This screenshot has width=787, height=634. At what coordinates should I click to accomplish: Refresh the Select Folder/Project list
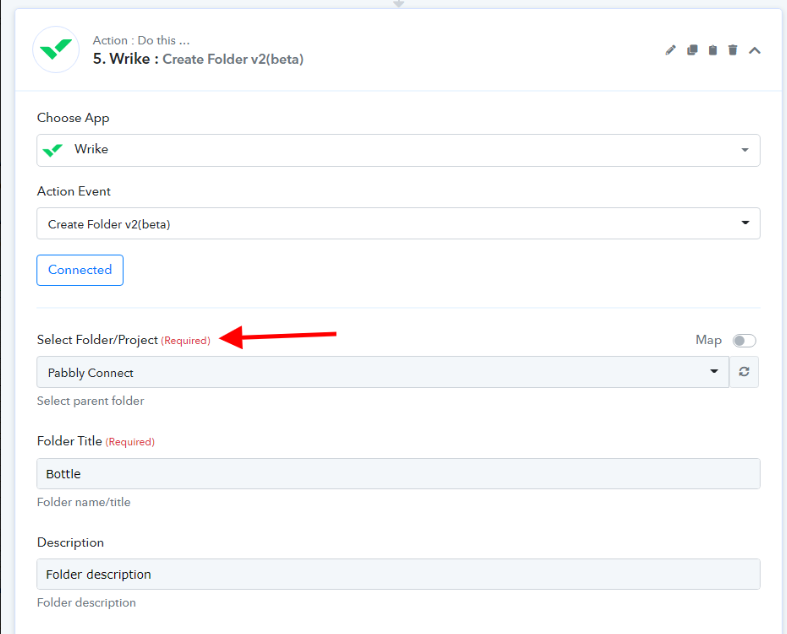pos(744,372)
